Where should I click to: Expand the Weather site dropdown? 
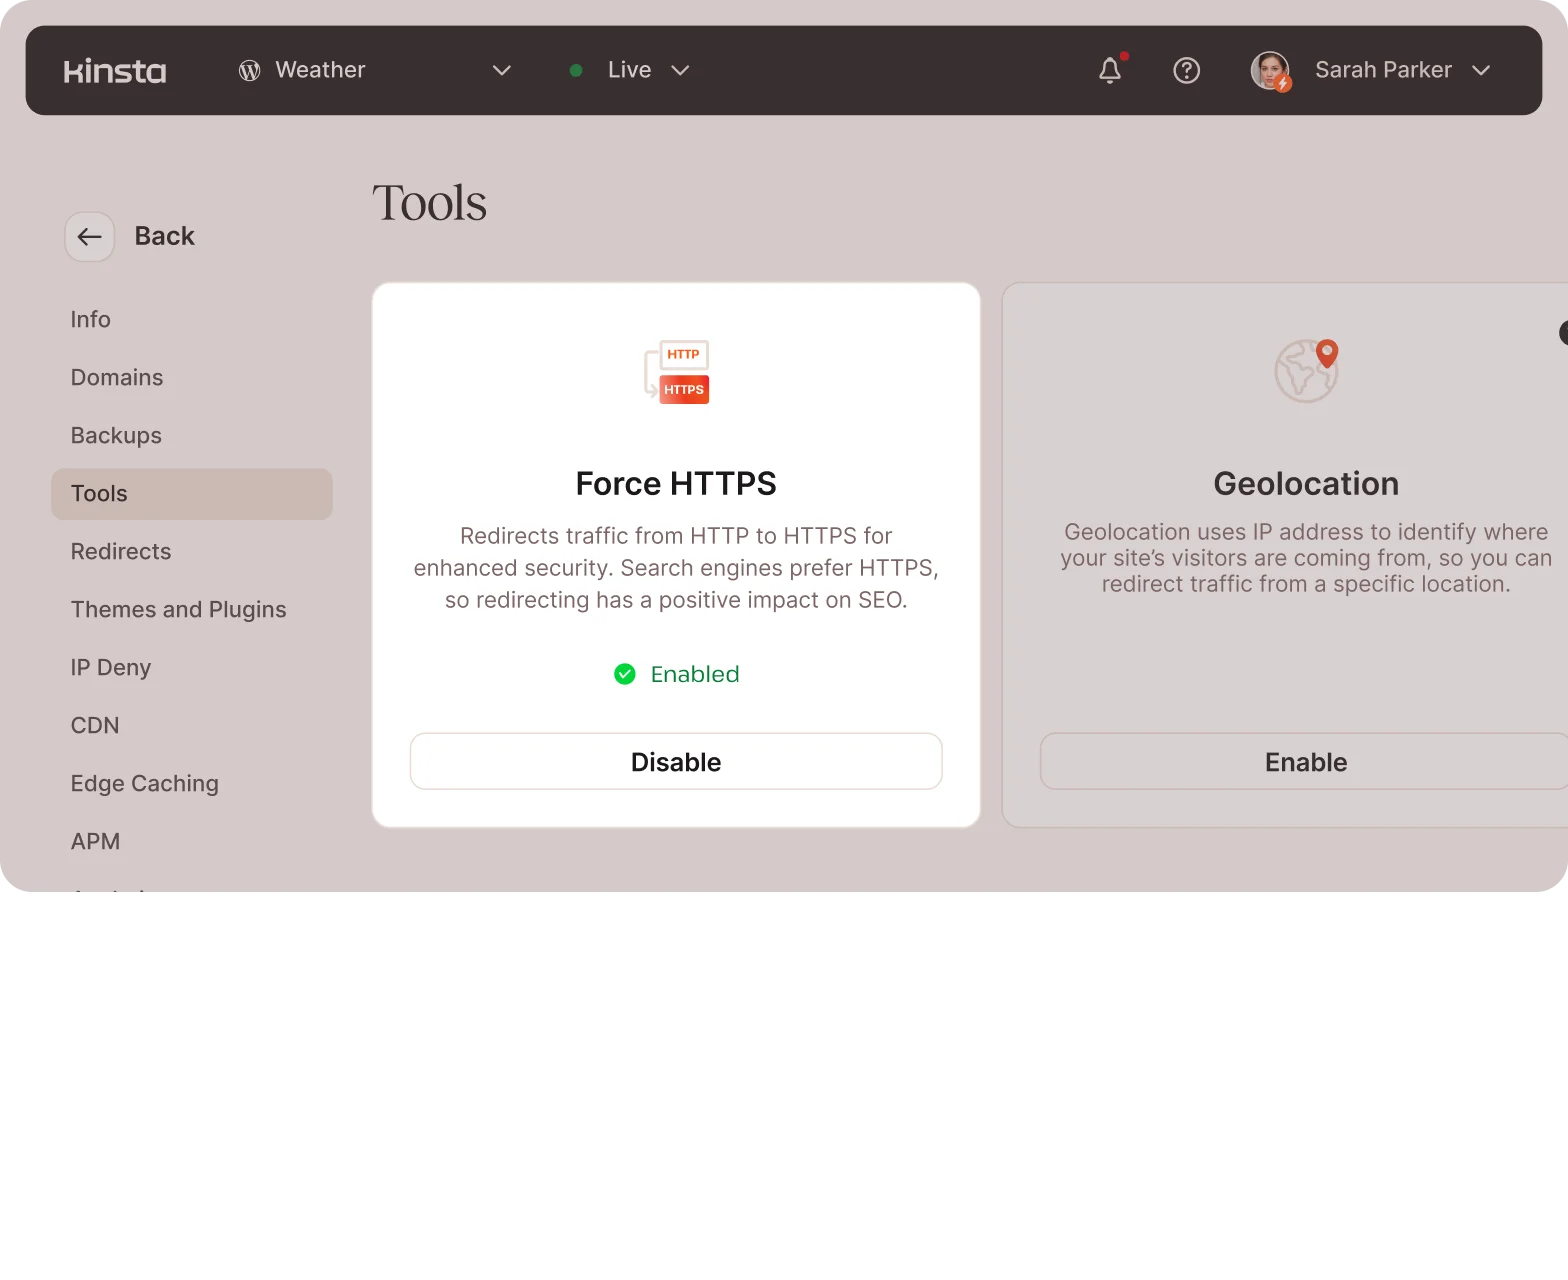point(502,70)
